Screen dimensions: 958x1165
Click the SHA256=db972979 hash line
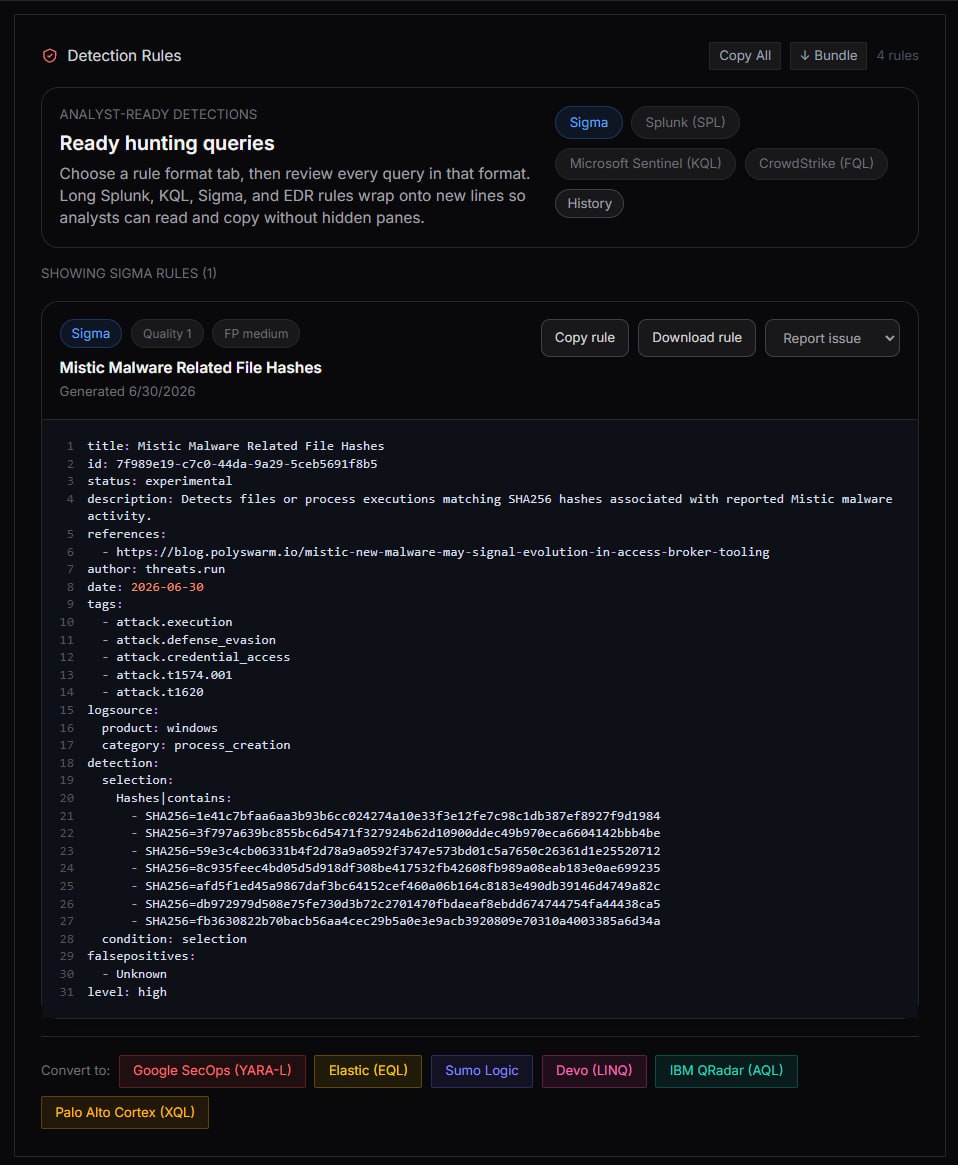[395, 904]
